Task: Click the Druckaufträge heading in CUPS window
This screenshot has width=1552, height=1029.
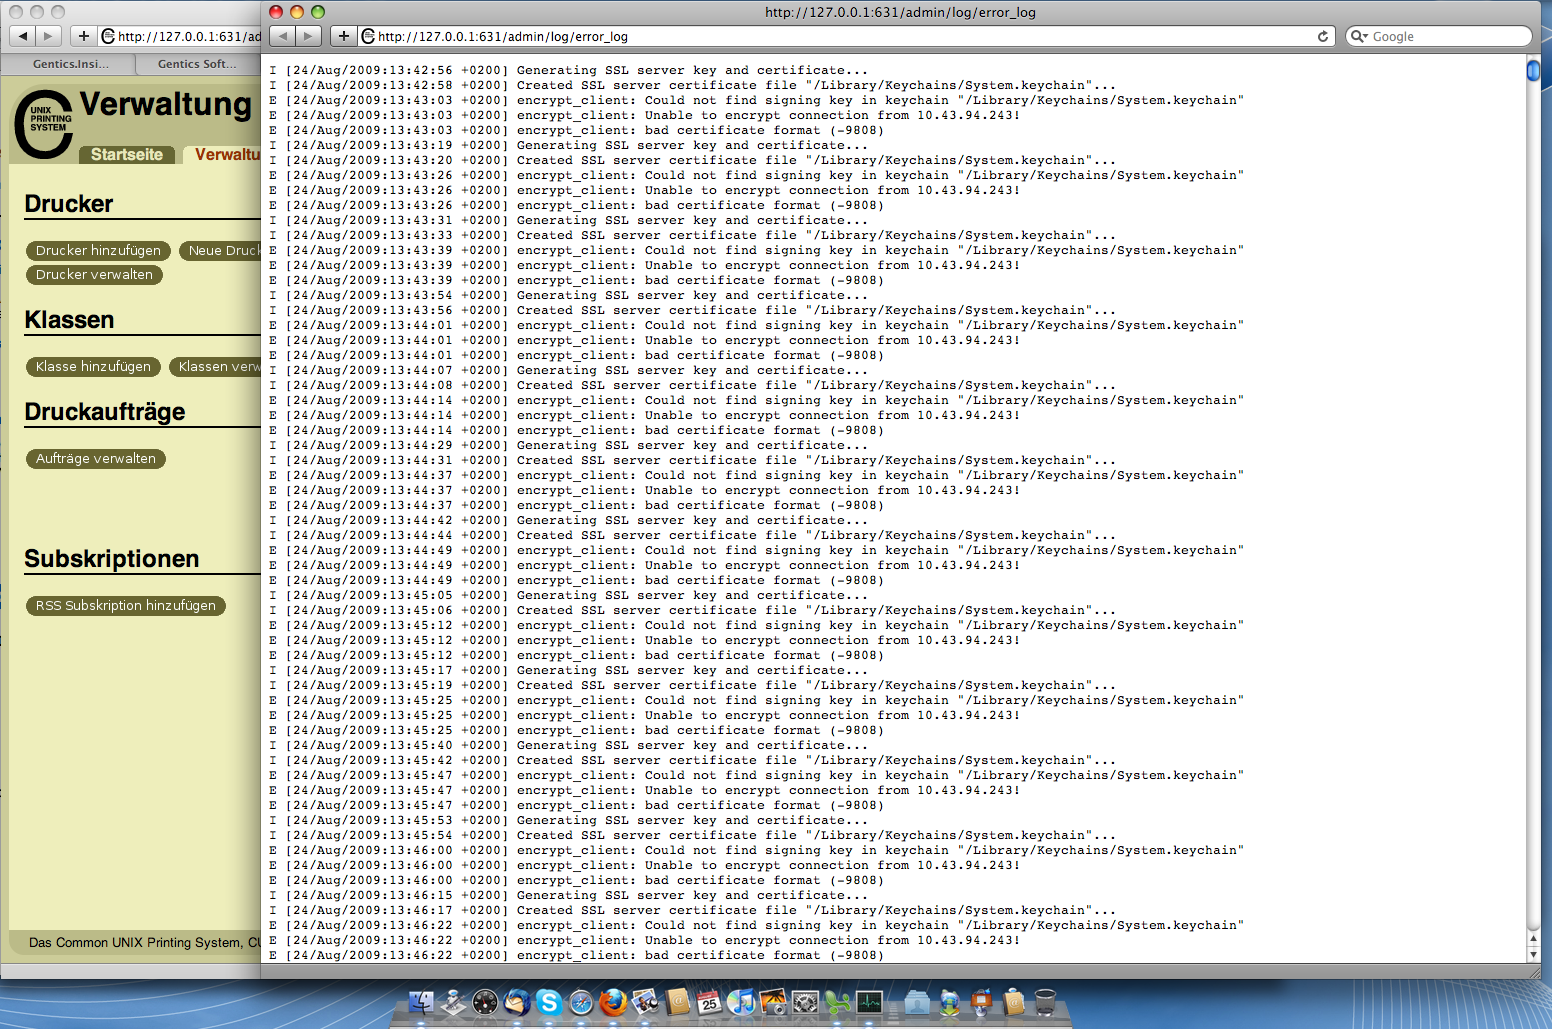Action: click(105, 412)
